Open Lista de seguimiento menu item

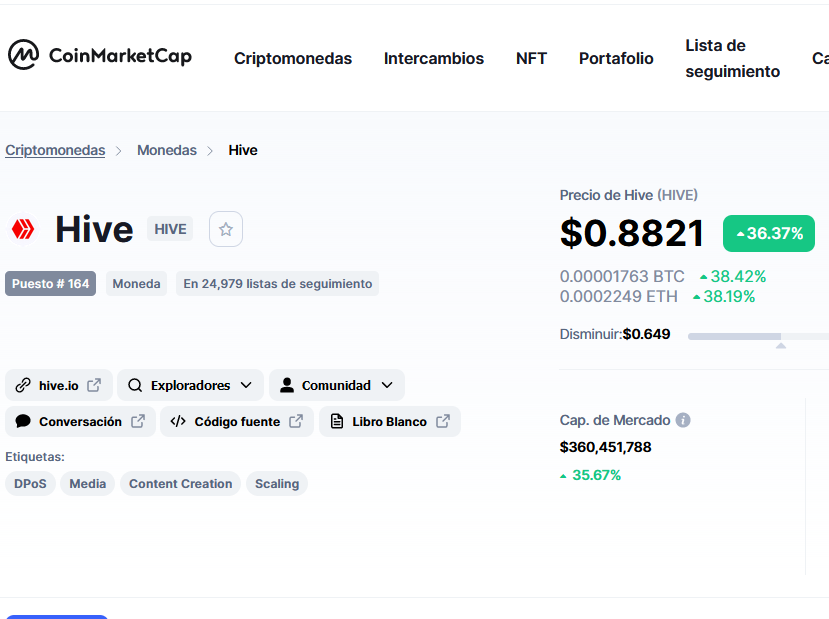point(733,58)
